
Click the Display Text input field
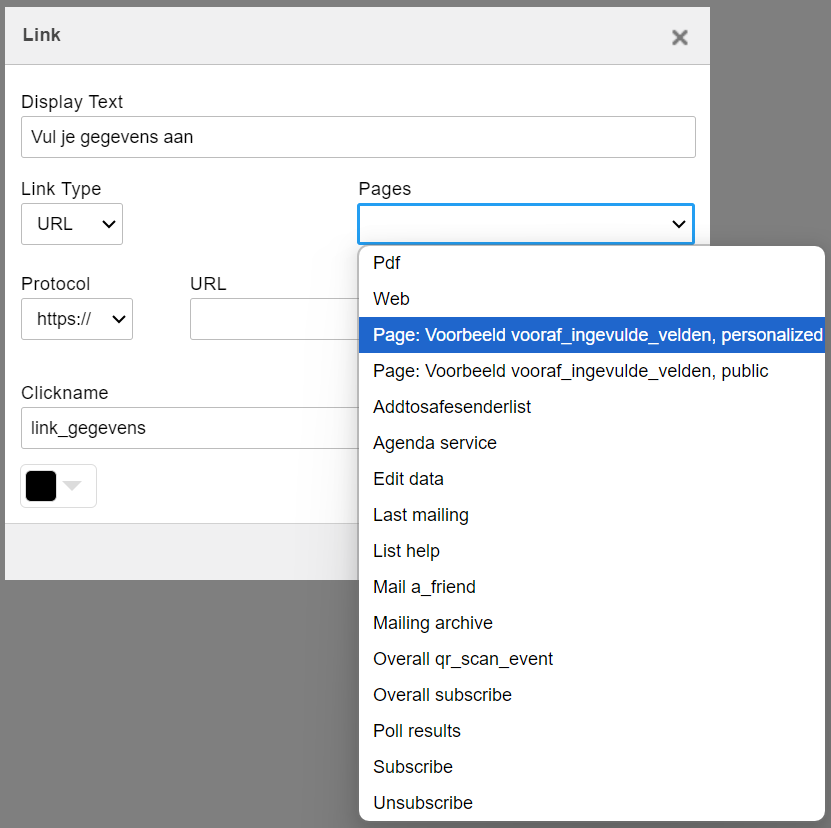tap(358, 137)
